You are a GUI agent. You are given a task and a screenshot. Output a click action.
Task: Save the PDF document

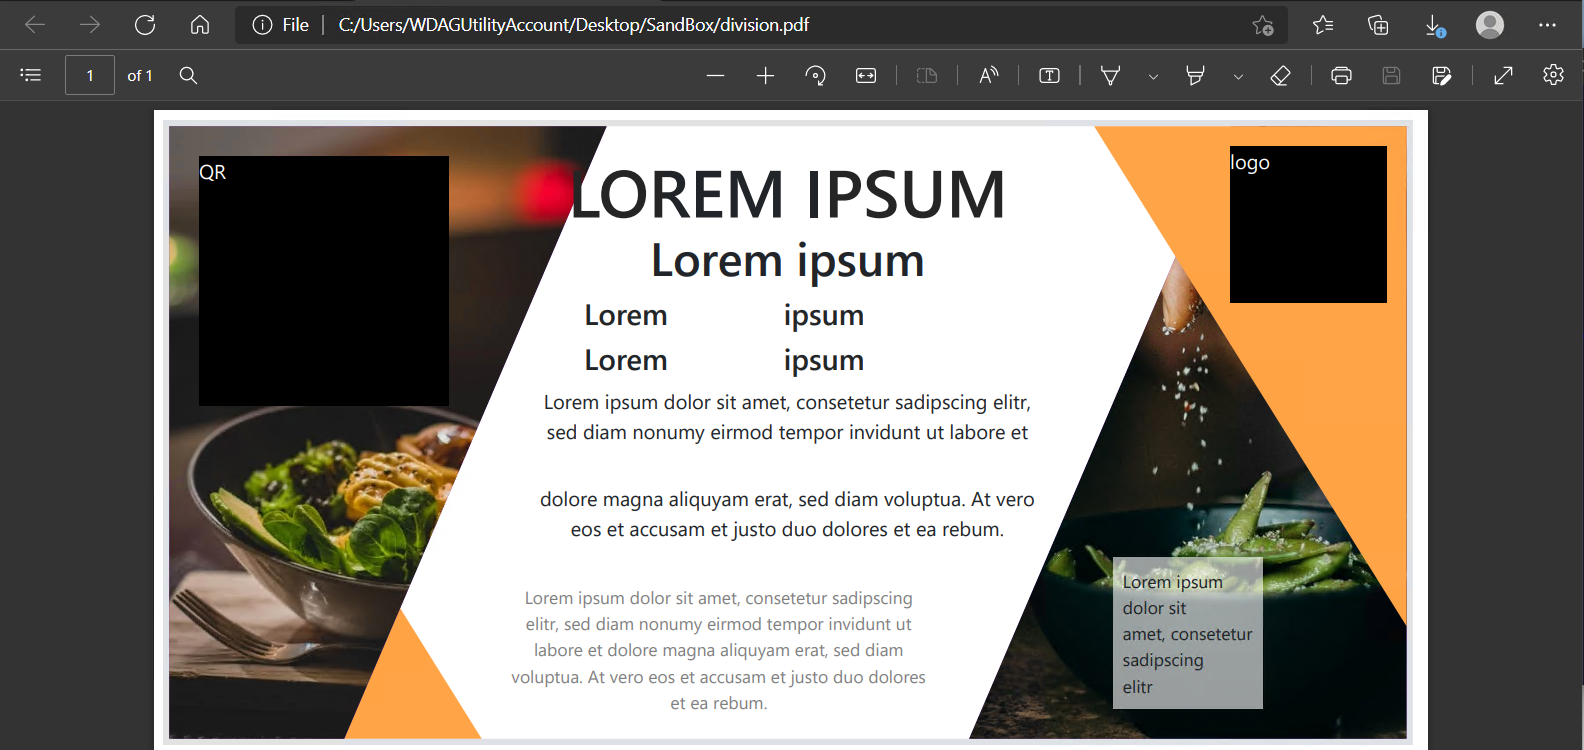click(1391, 75)
